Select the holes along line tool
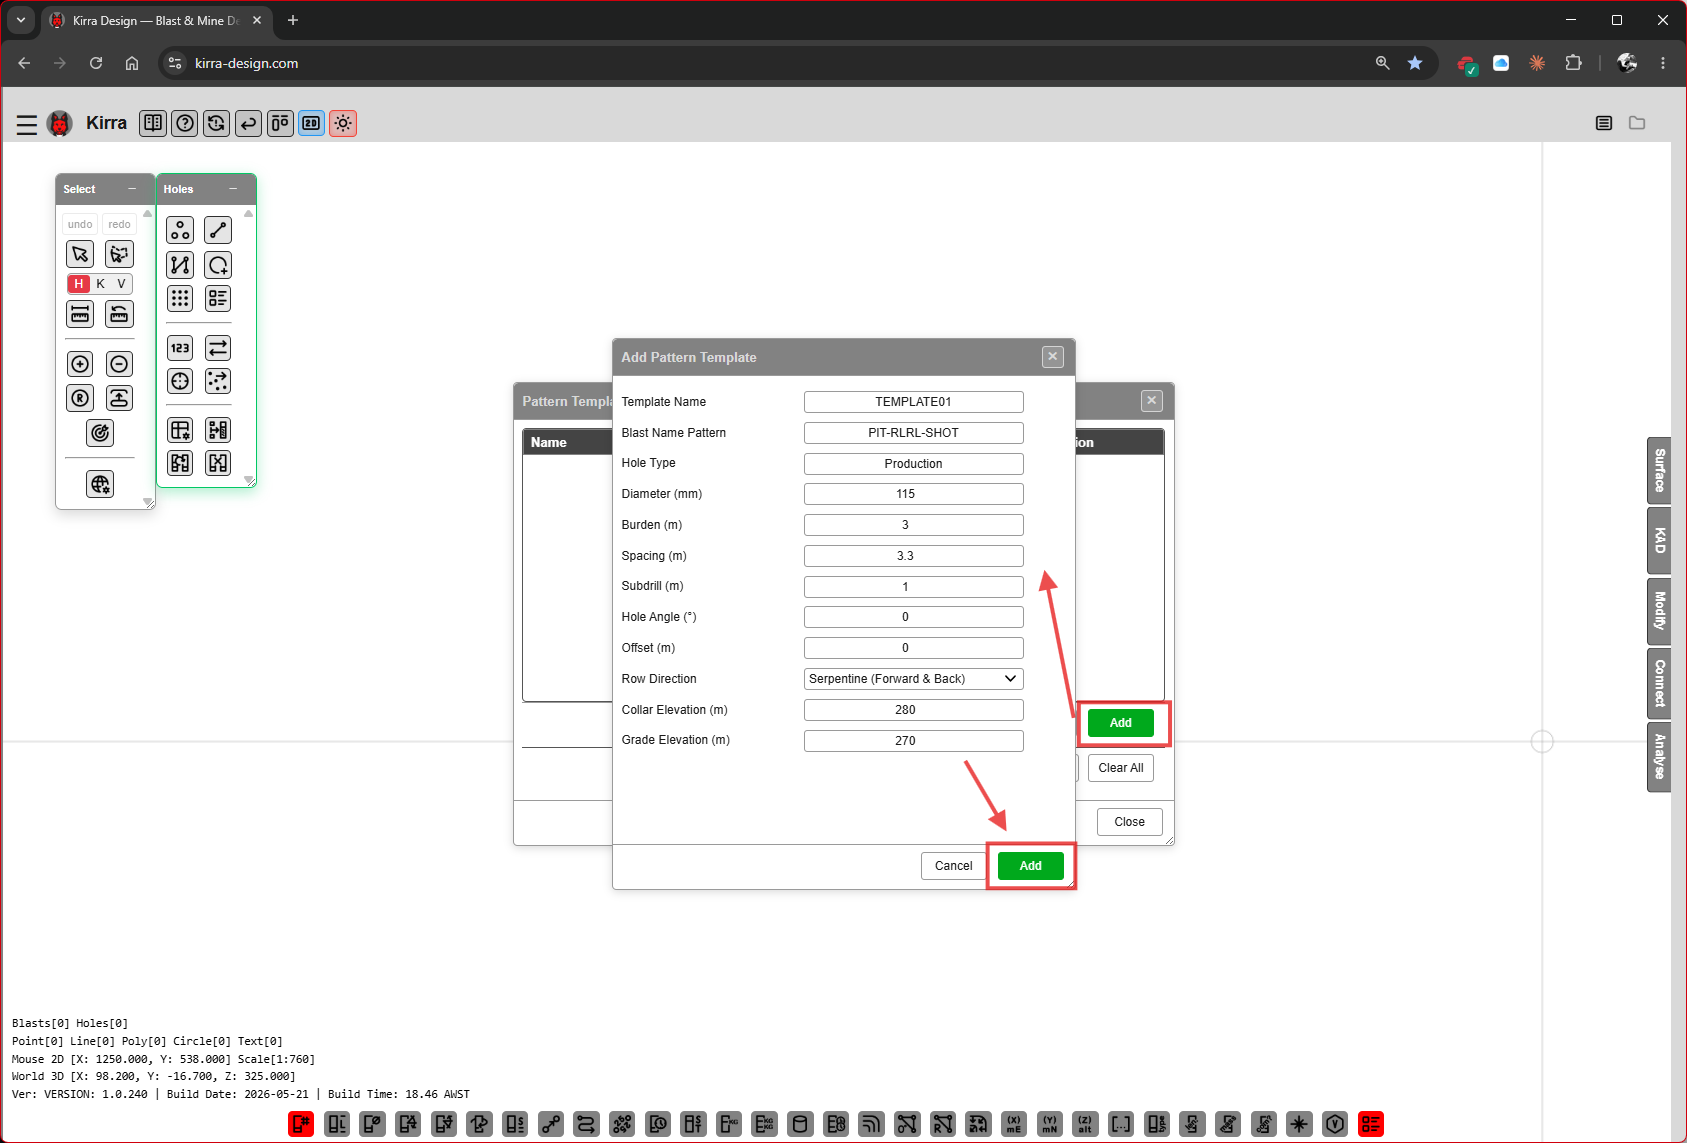The image size is (1687, 1143). 218,230
